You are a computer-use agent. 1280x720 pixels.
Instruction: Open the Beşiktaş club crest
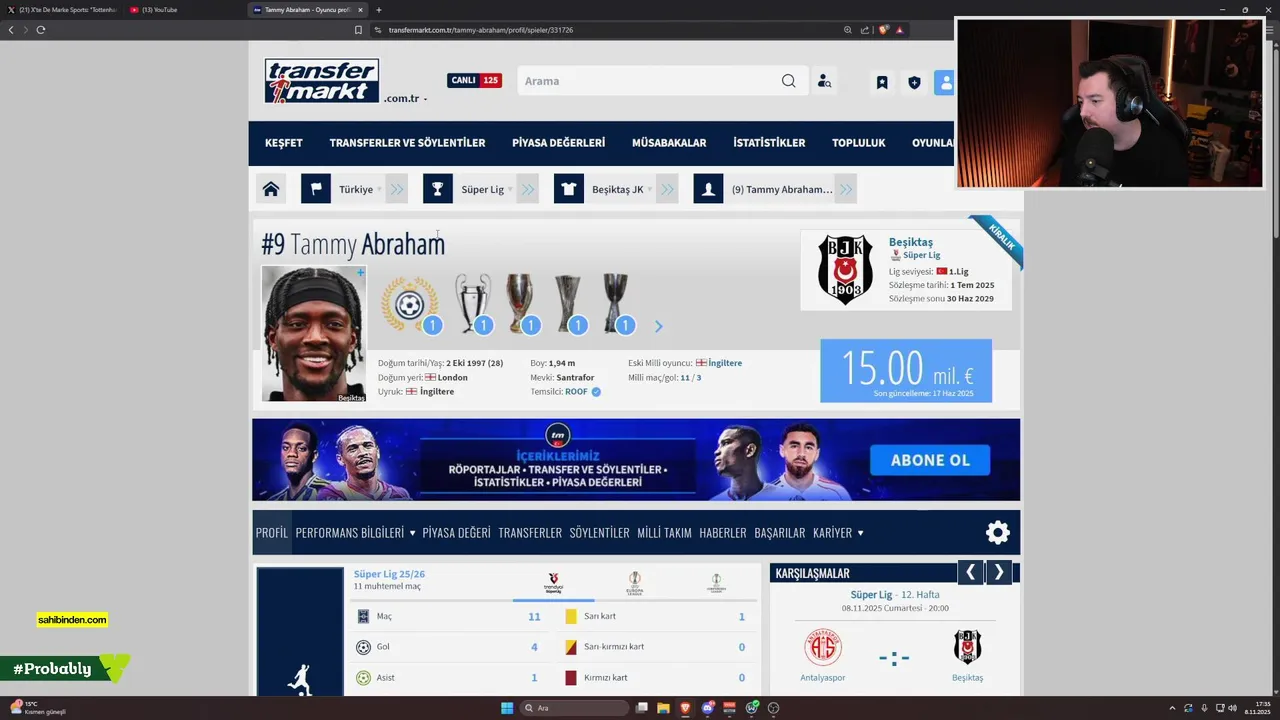click(845, 270)
